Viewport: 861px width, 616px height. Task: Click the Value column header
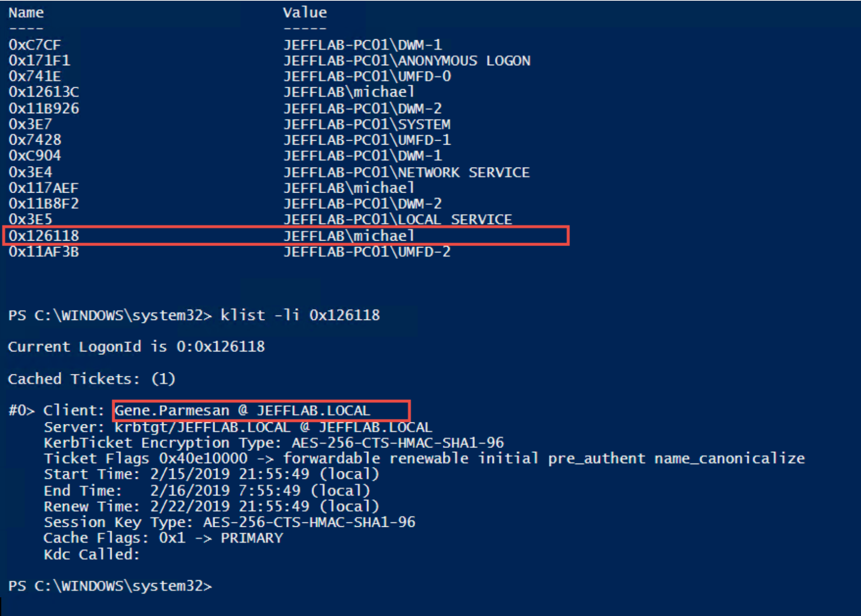coord(305,13)
